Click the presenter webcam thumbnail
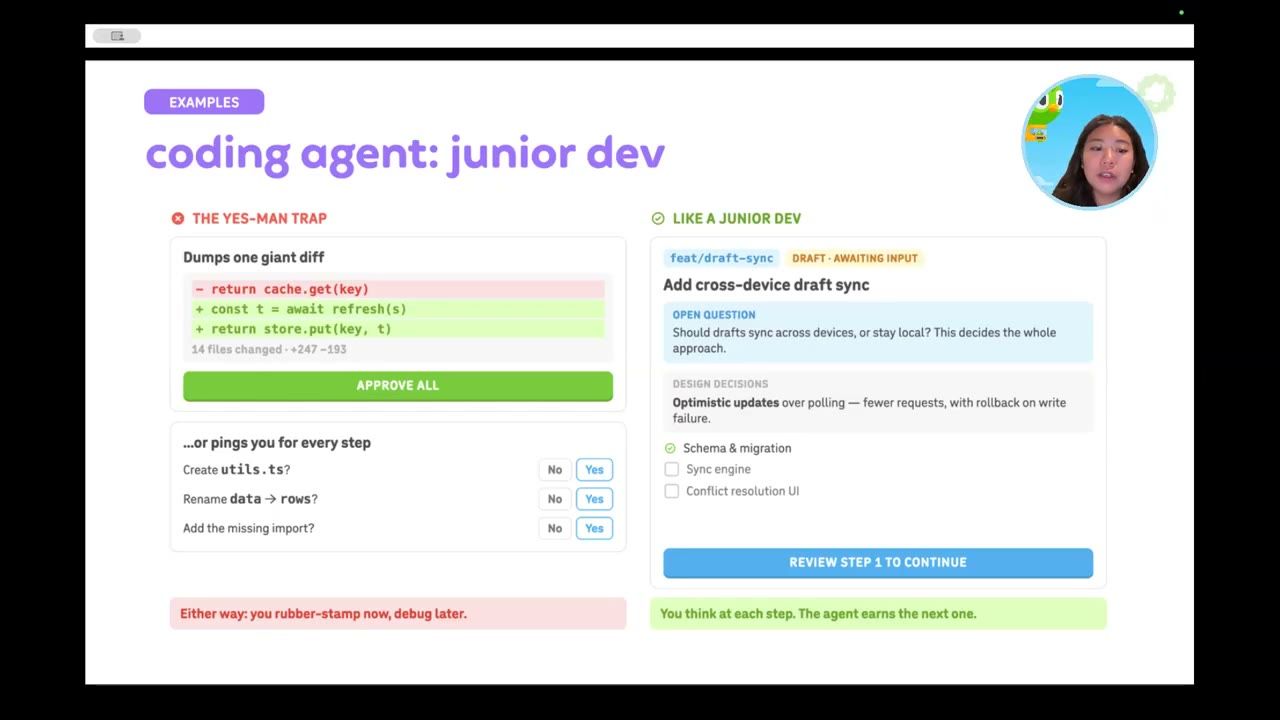 [1089, 142]
